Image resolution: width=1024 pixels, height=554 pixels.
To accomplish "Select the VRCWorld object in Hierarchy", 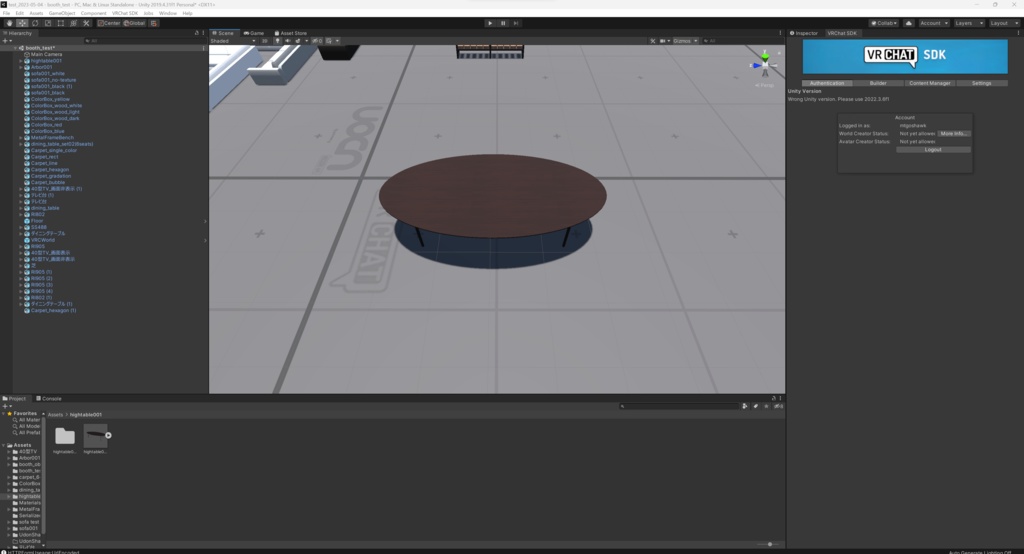I will click(43, 240).
